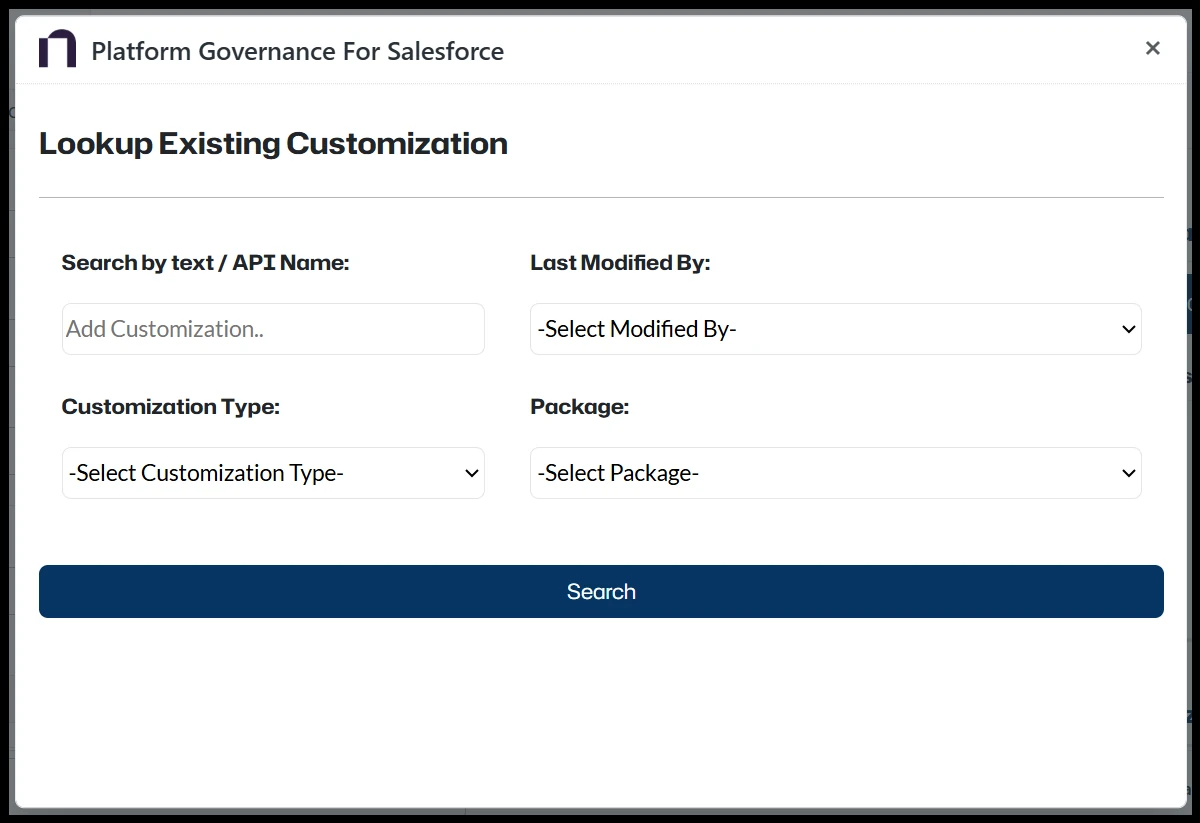Click the chevron on the Package dropdown
This screenshot has width=1200, height=823.
[x=1129, y=472]
